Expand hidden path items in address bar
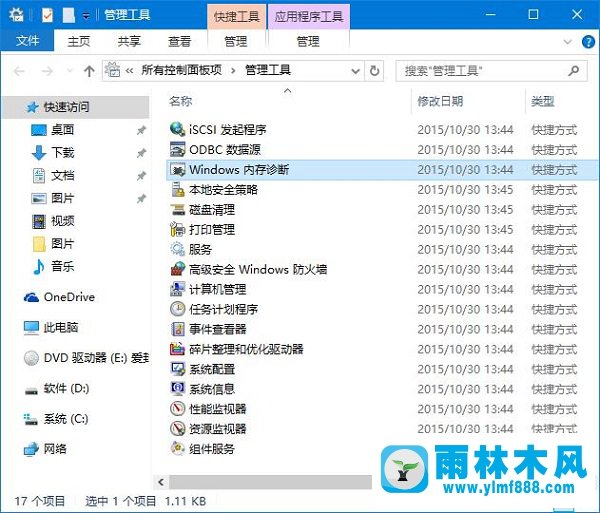 [130, 71]
